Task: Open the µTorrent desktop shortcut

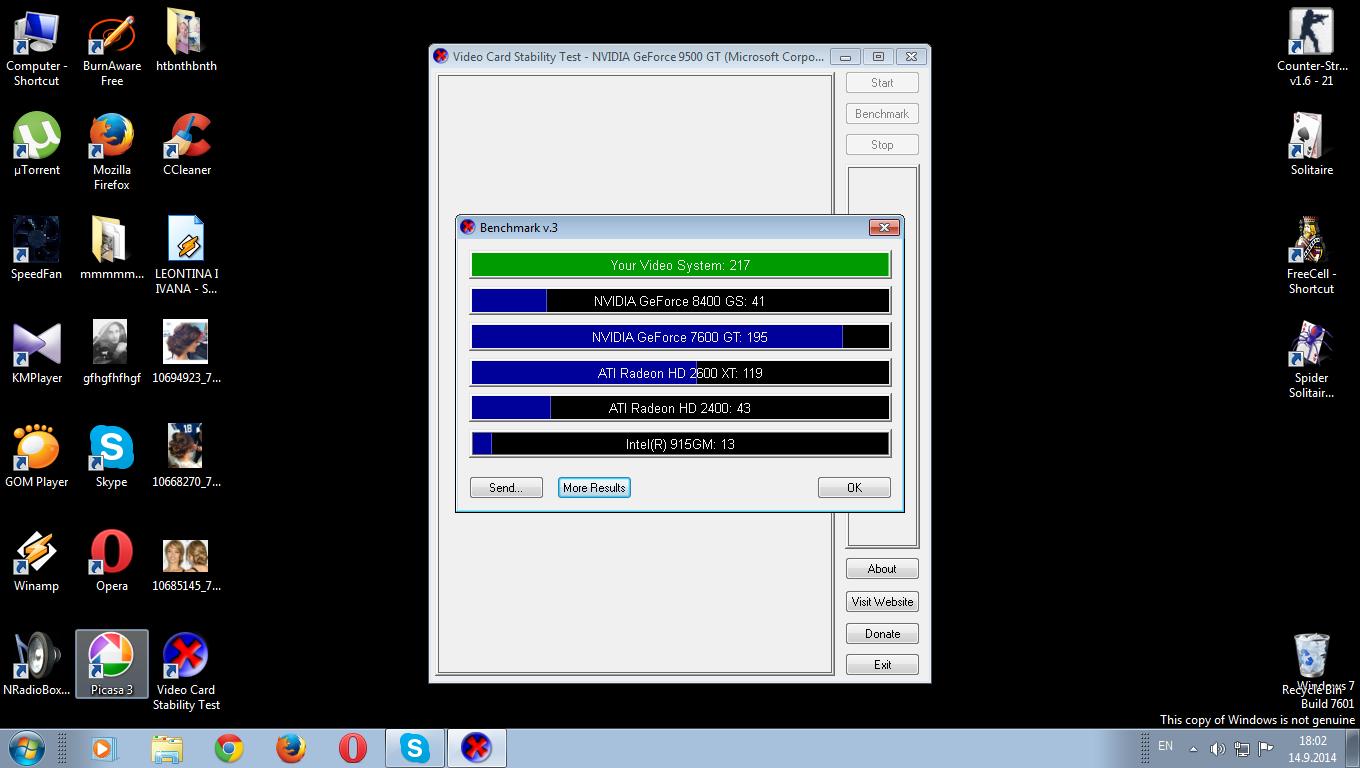Action: pyautogui.click(x=37, y=144)
